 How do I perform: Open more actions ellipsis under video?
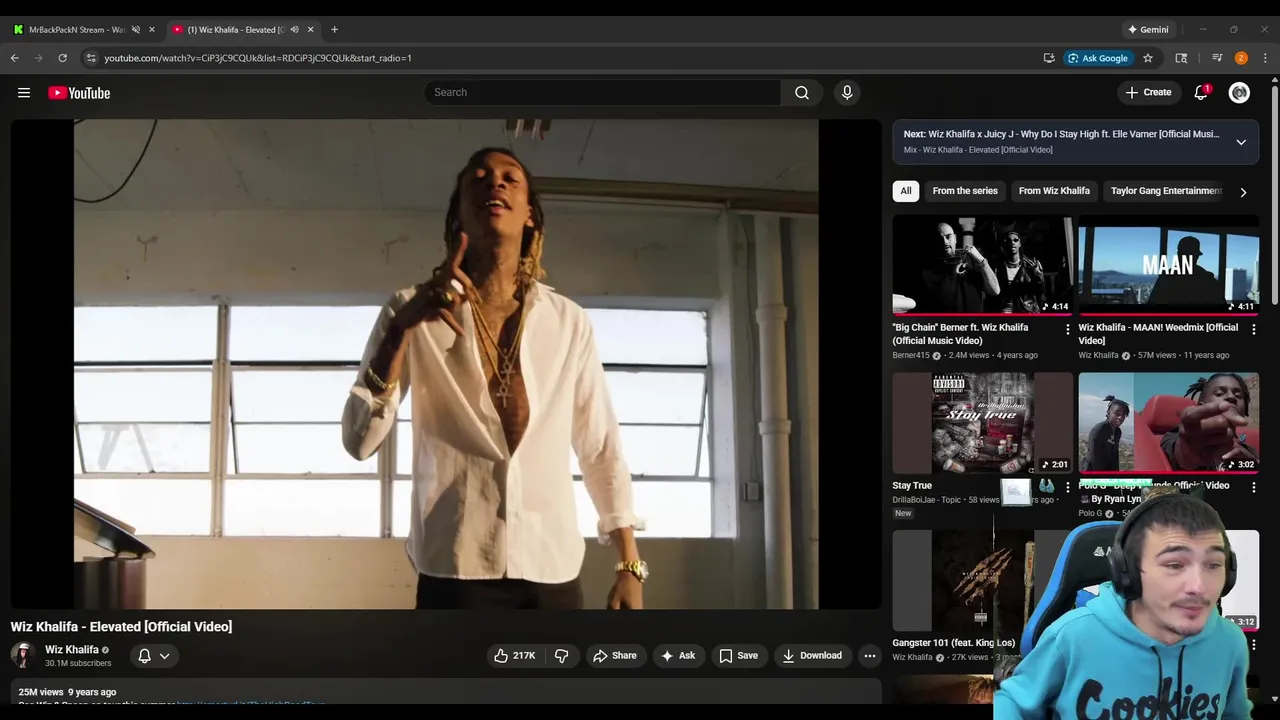click(x=870, y=655)
